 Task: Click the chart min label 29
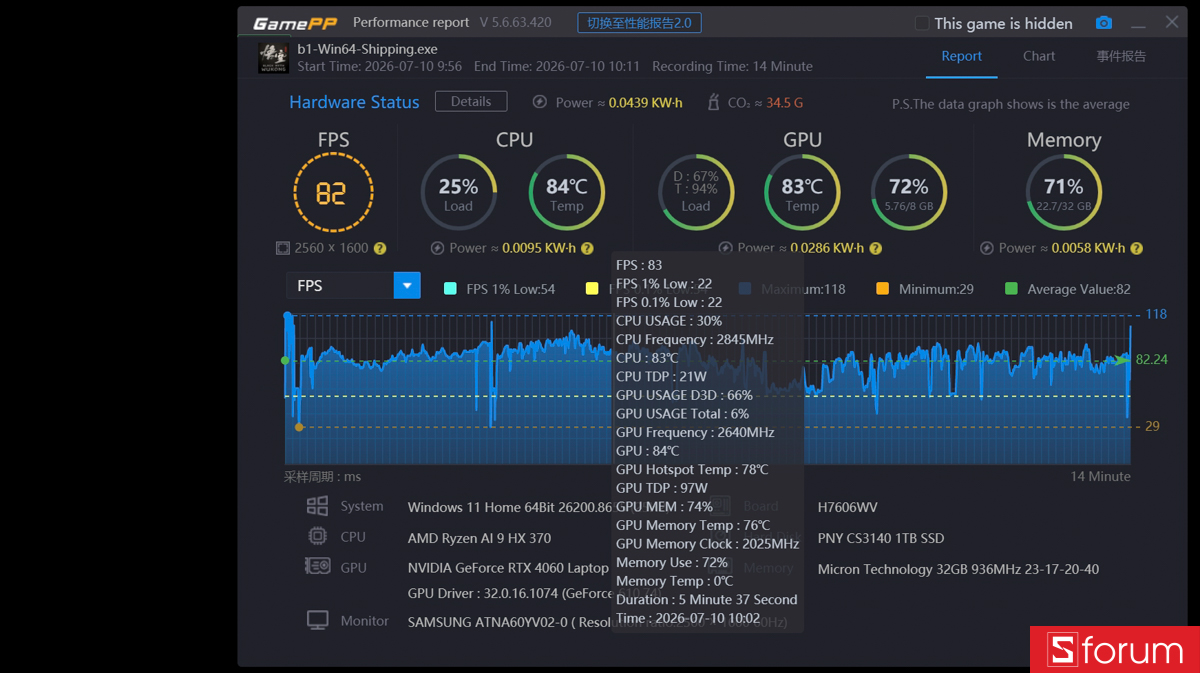(x=1152, y=426)
